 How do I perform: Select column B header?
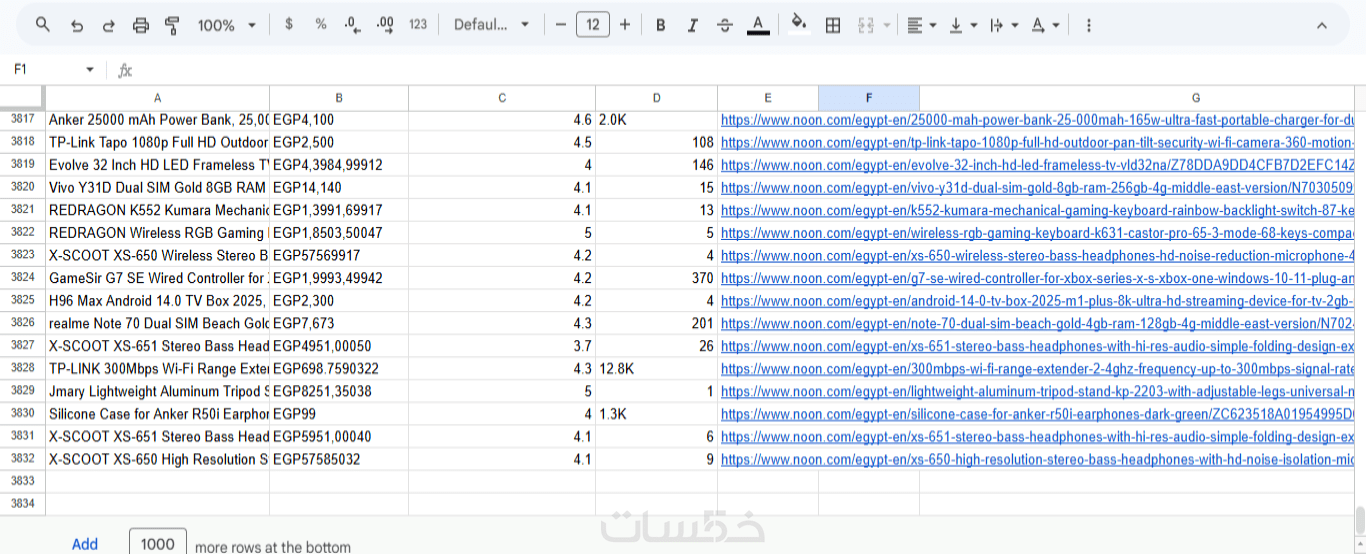339,98
